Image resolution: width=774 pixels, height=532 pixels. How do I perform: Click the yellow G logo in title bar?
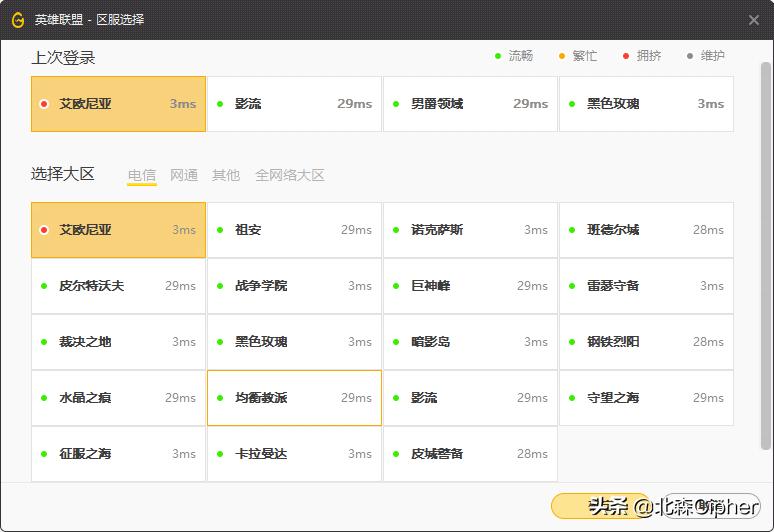tap(18, 20)
